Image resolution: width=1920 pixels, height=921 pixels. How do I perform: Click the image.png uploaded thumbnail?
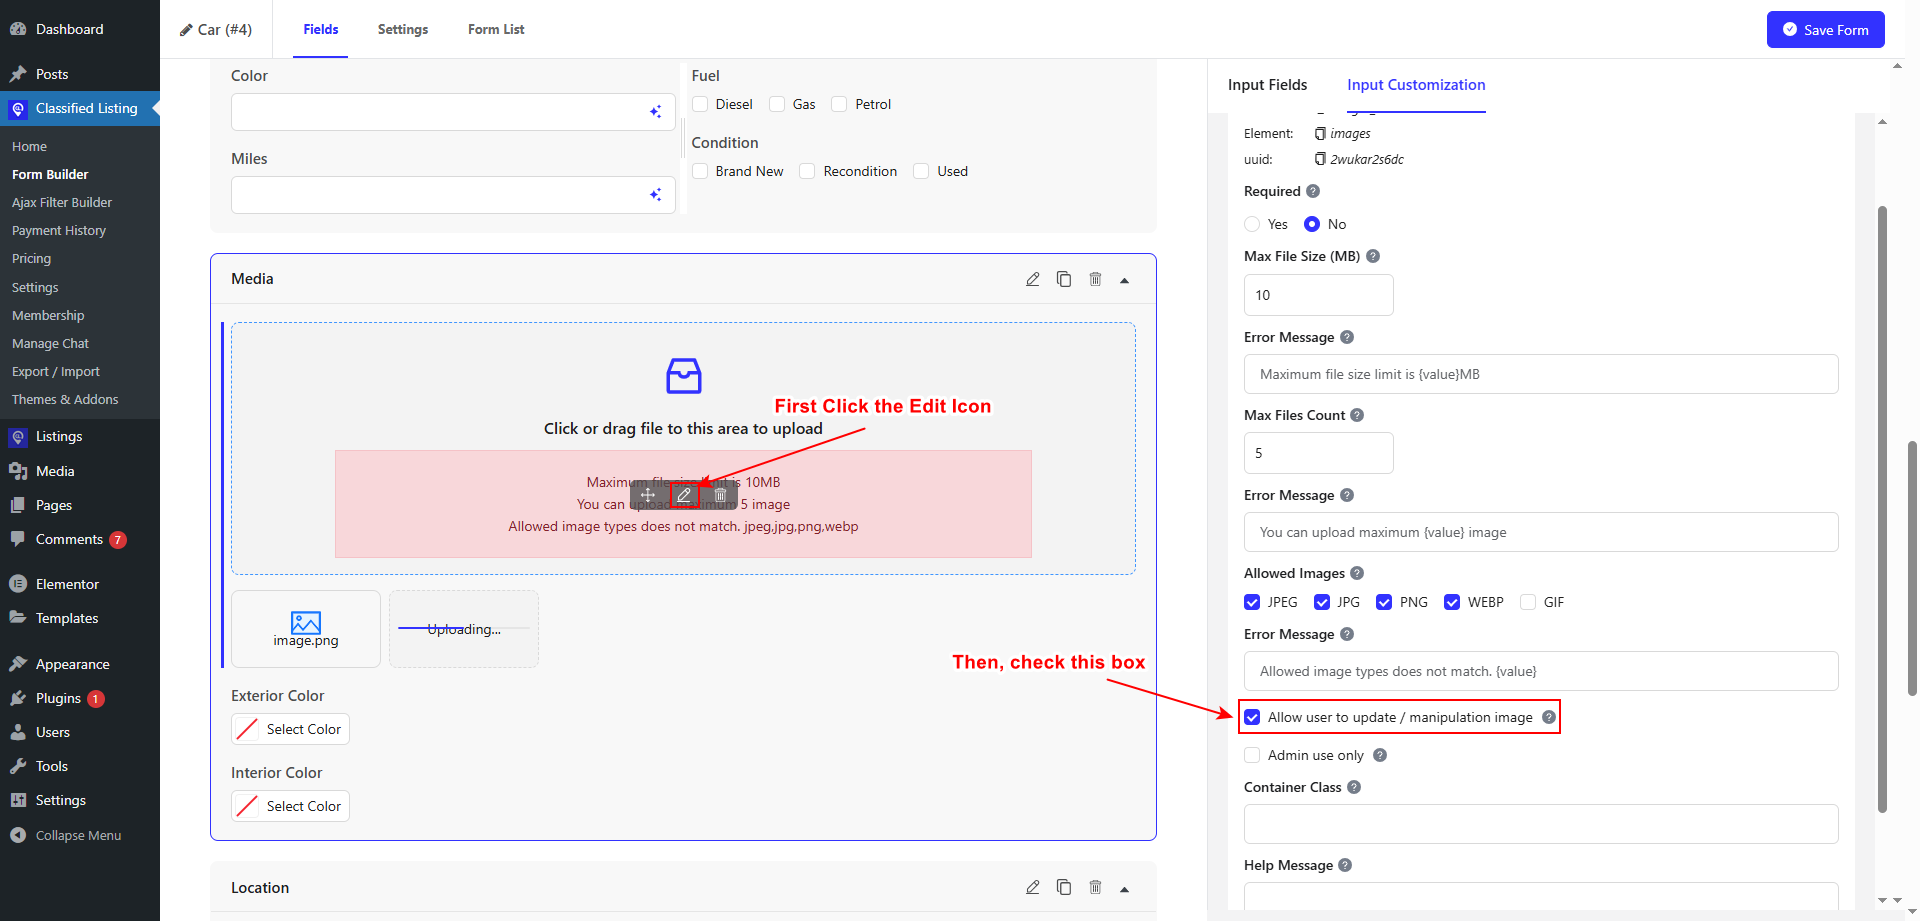click(306, 629)
